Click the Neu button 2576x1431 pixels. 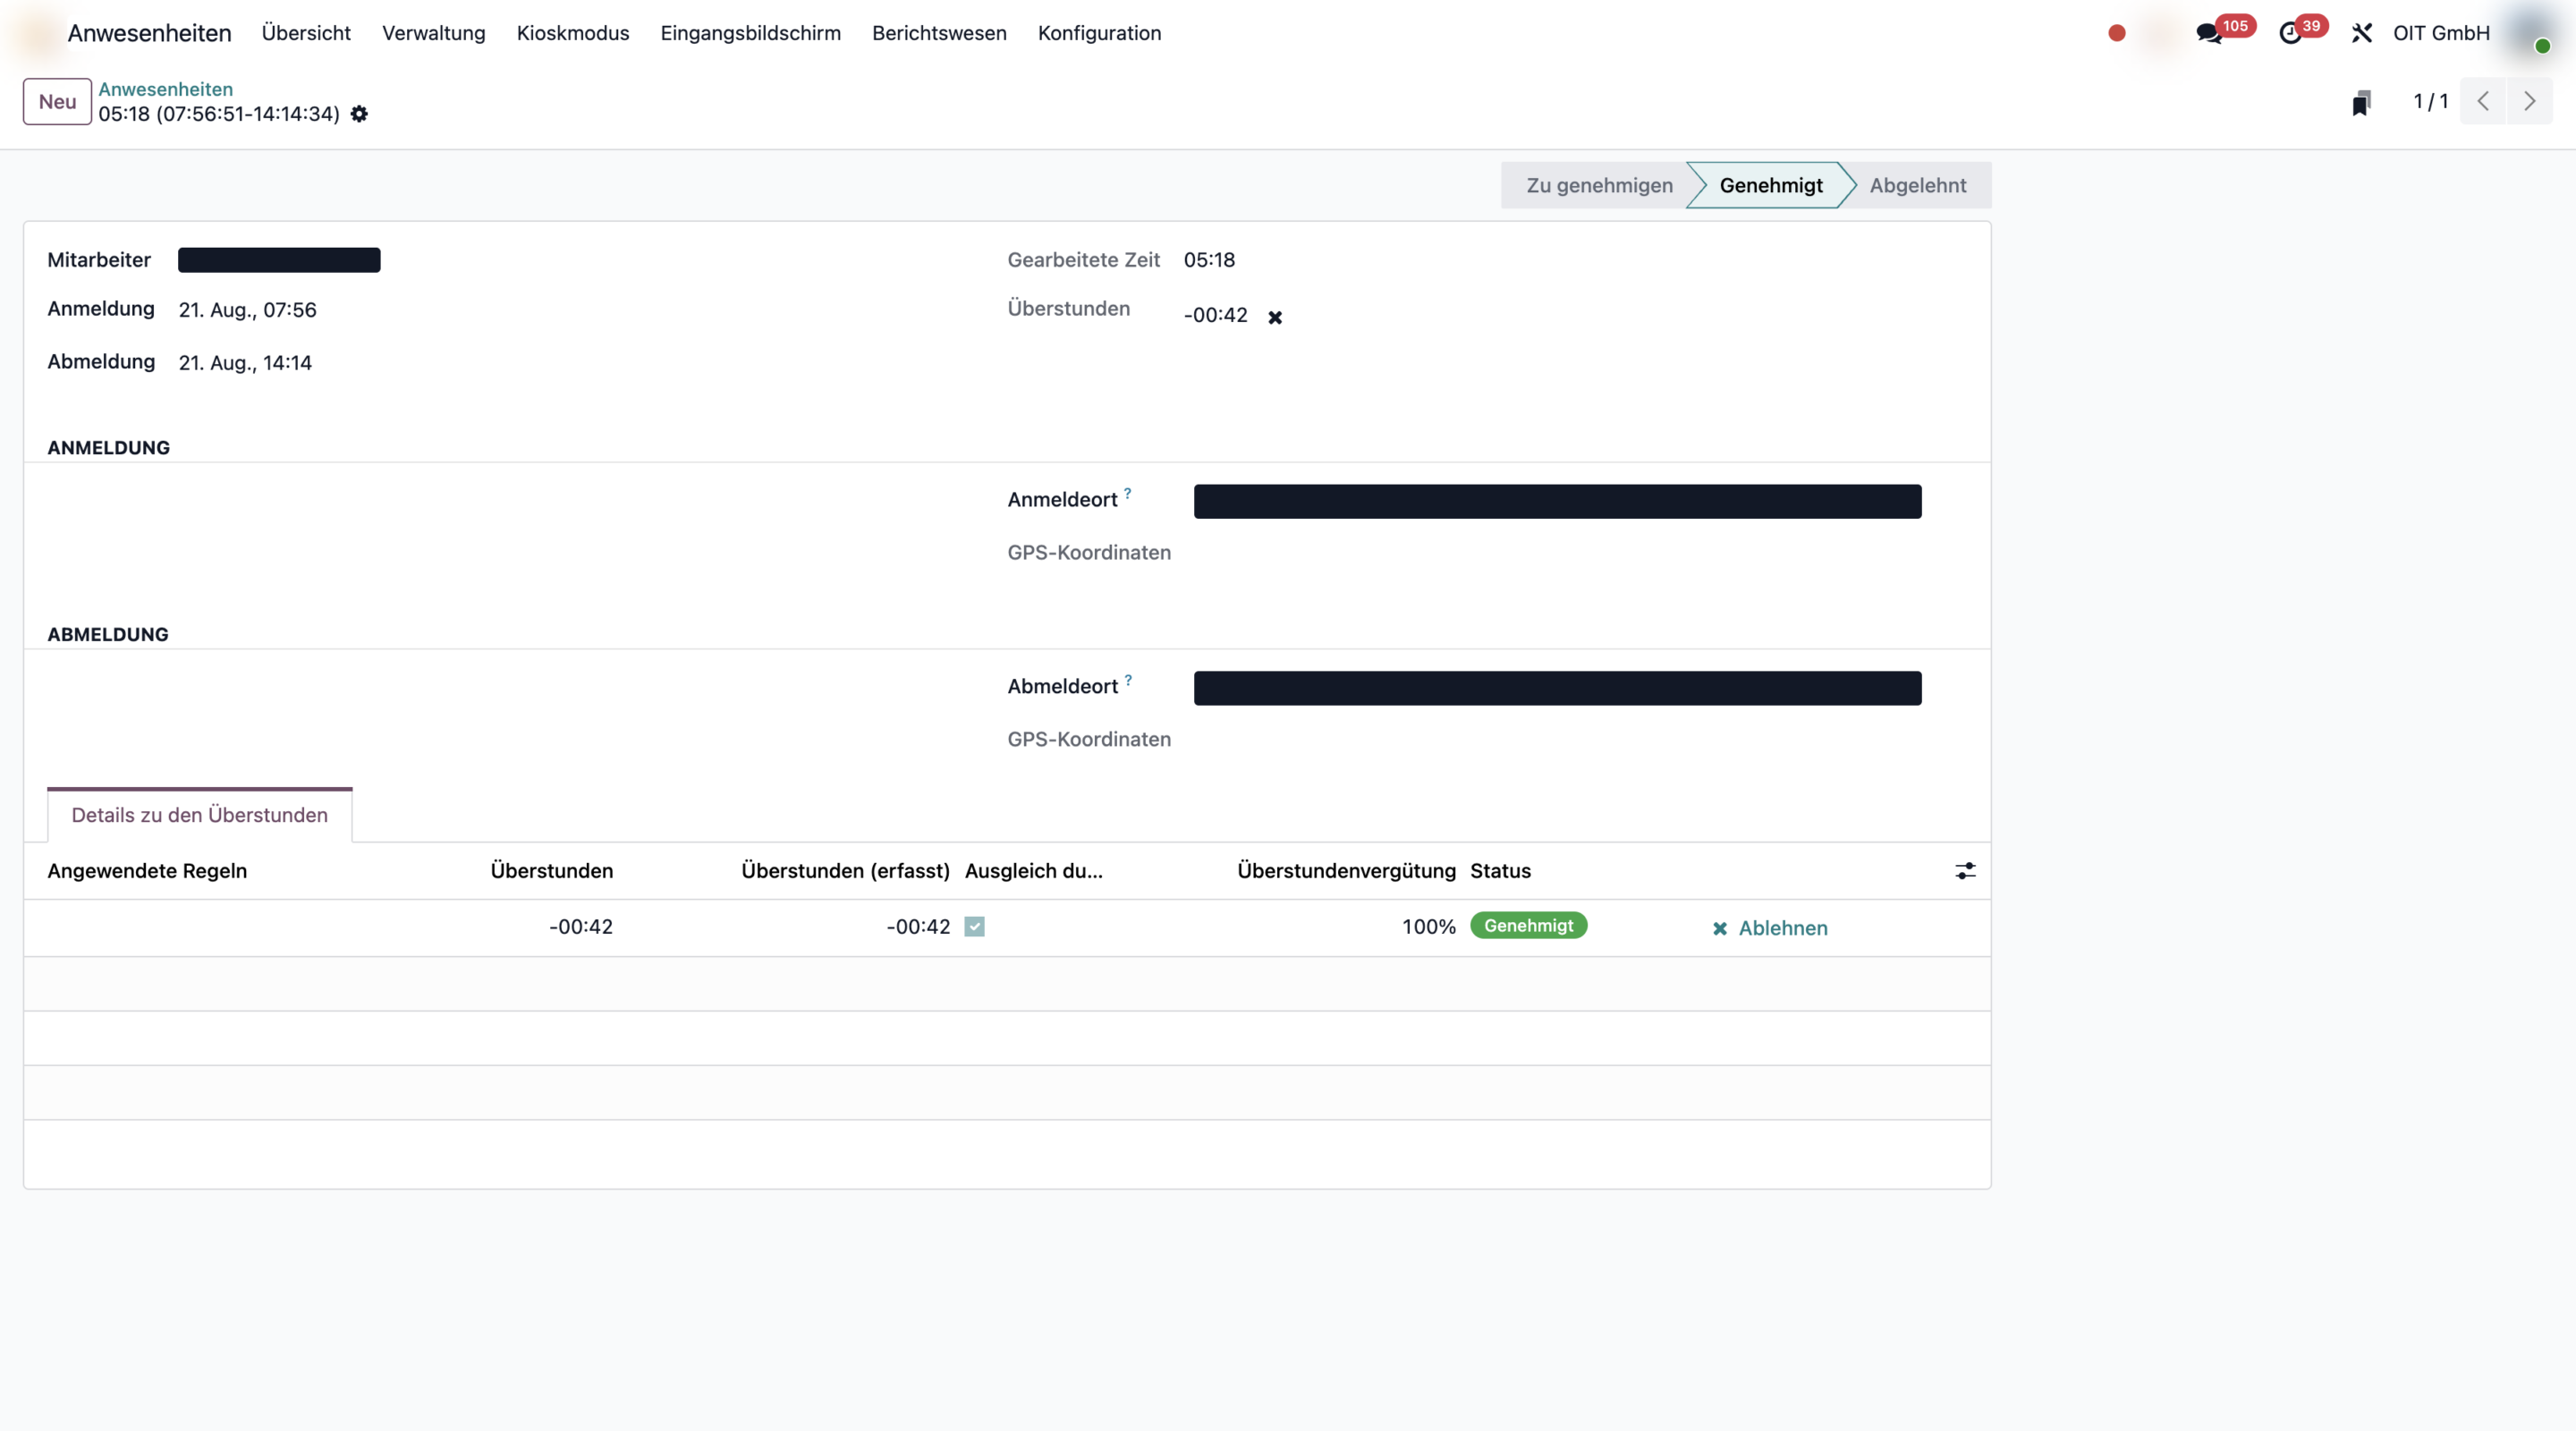(57, 101)
